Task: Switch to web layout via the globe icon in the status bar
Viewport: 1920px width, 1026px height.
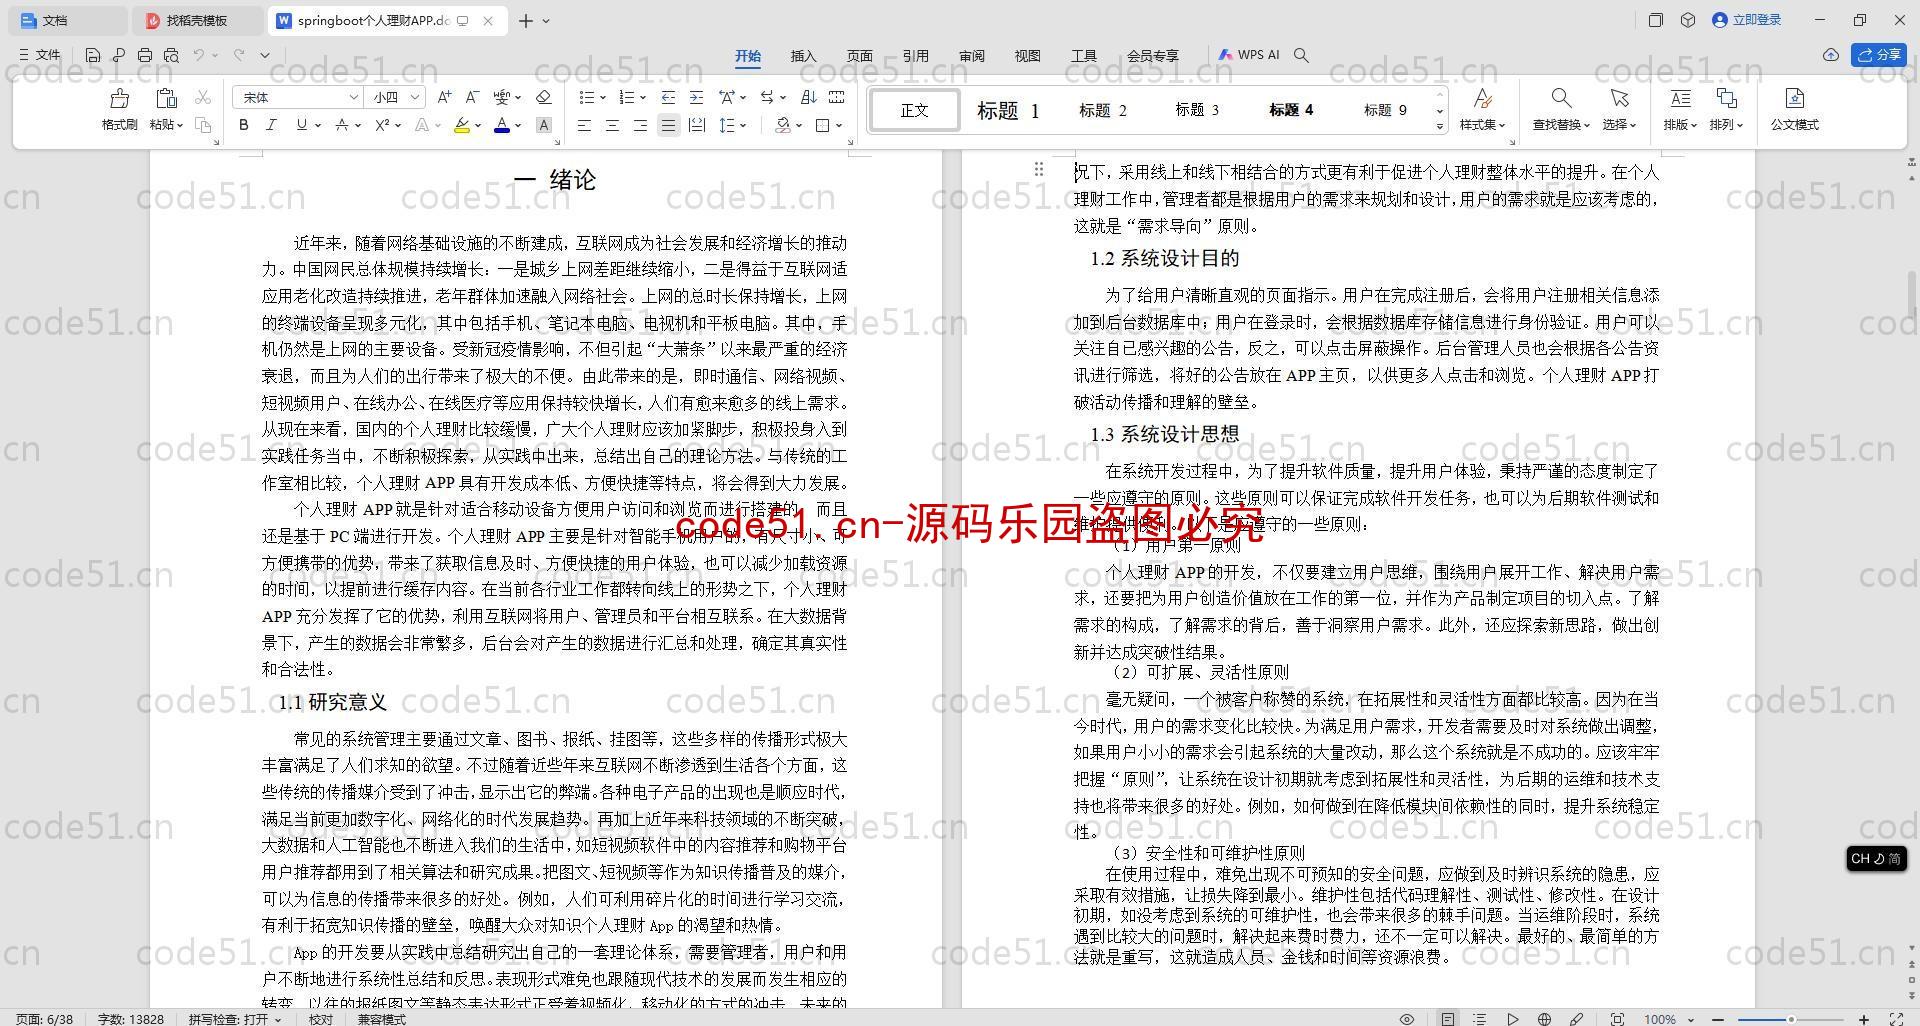Action: [x=1544, y=1019]
